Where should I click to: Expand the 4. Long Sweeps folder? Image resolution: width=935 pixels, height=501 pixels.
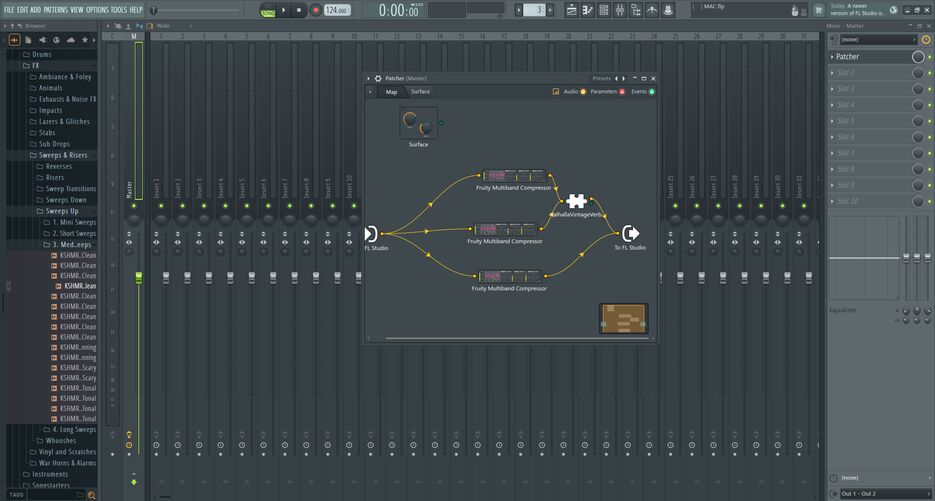70,429
